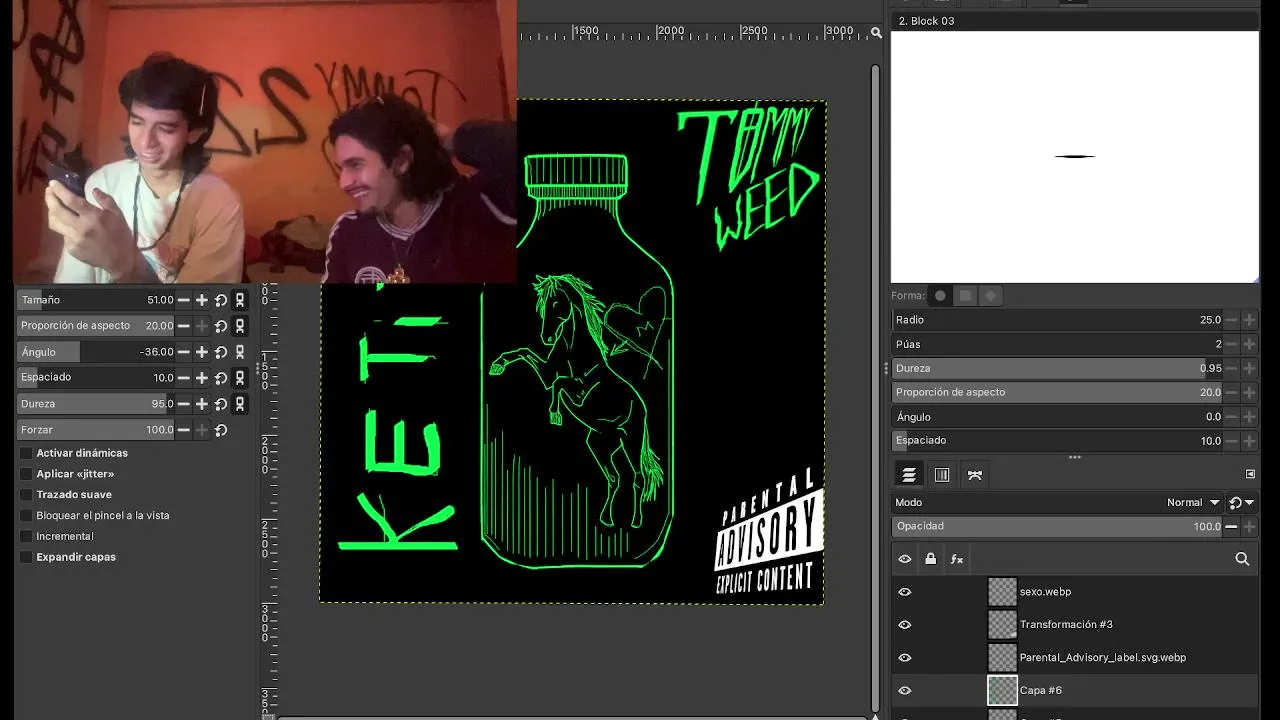Click the fx effects header icon
Image resolution: width=1280 pixels, height=720 pixels.
(957, 559)
